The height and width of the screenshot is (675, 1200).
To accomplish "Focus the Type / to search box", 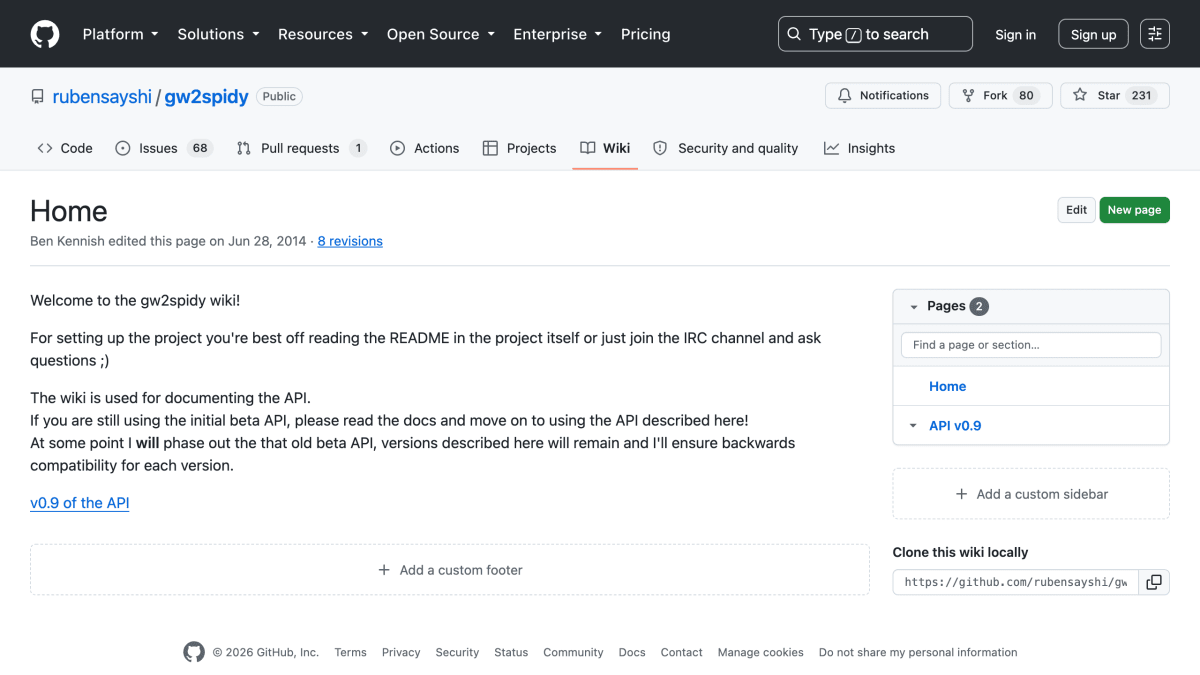I will [875, 34].
